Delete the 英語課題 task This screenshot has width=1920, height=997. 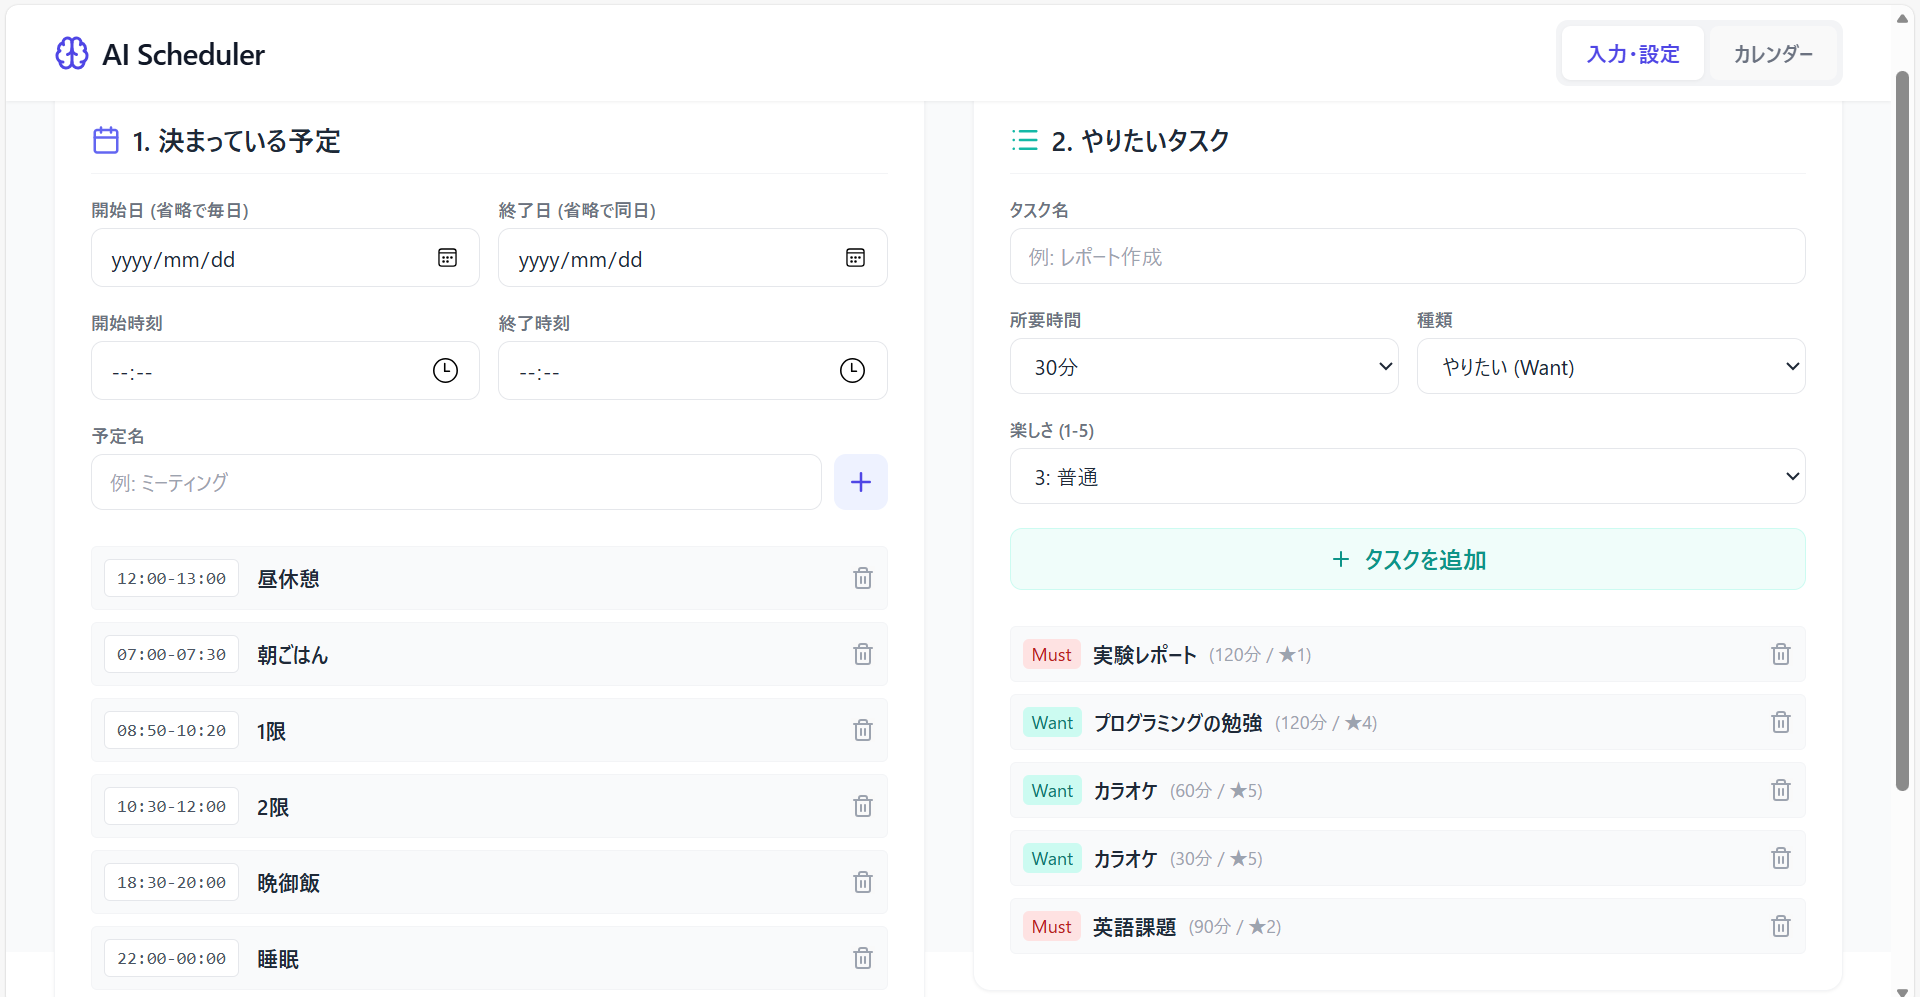[1780, 926]
